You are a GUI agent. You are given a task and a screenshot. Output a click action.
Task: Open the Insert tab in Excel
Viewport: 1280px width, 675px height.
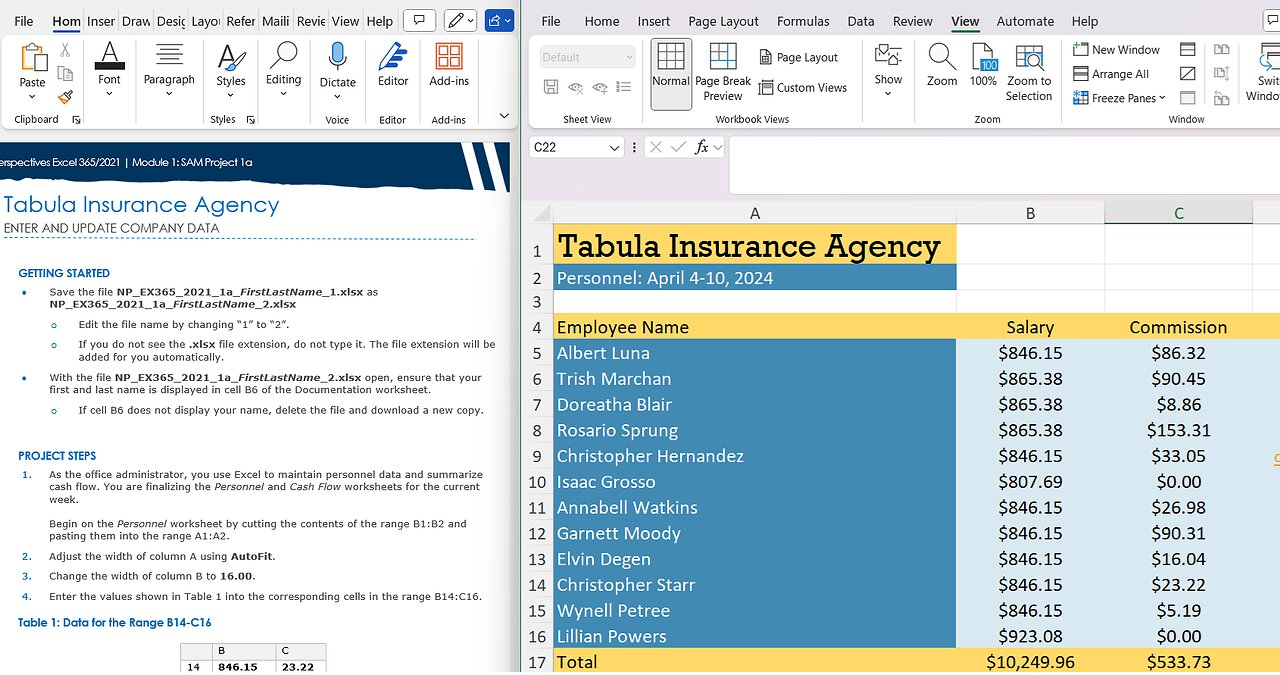(x=654, y=21)
